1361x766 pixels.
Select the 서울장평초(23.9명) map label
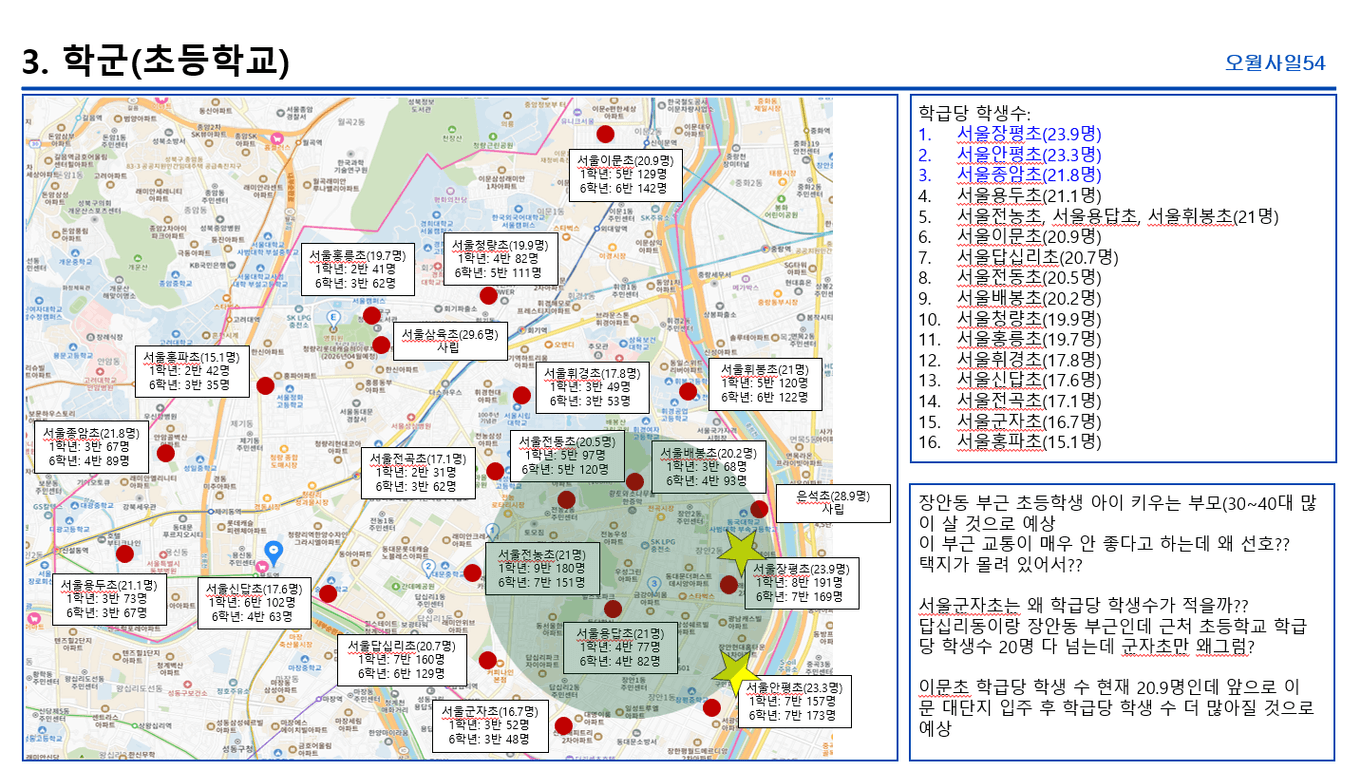point(801,582)
